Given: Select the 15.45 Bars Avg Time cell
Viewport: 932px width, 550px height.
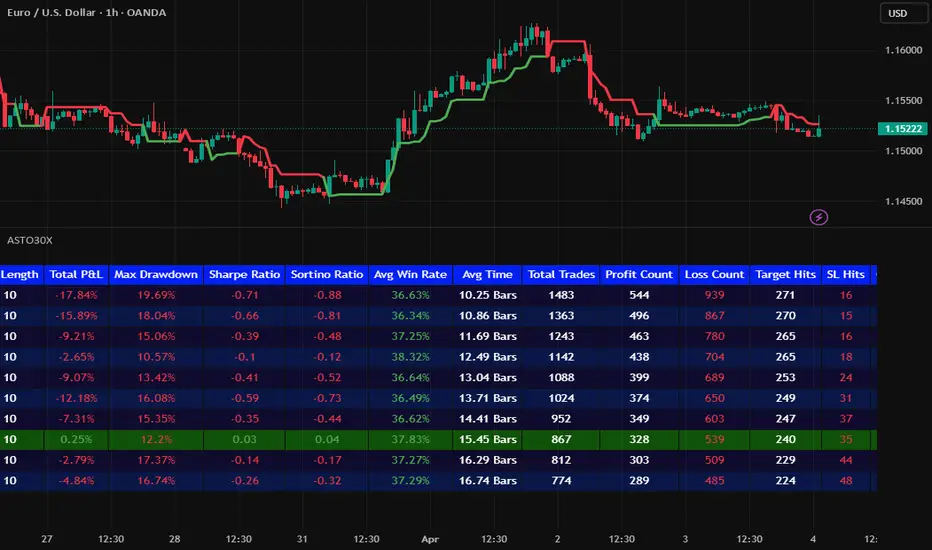Looking at the screenshot, I should tap(487, 439).
